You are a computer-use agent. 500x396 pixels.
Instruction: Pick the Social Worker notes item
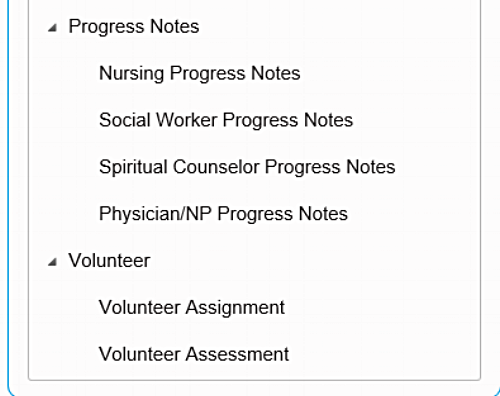pyautogui.click(x=226, y=120)
